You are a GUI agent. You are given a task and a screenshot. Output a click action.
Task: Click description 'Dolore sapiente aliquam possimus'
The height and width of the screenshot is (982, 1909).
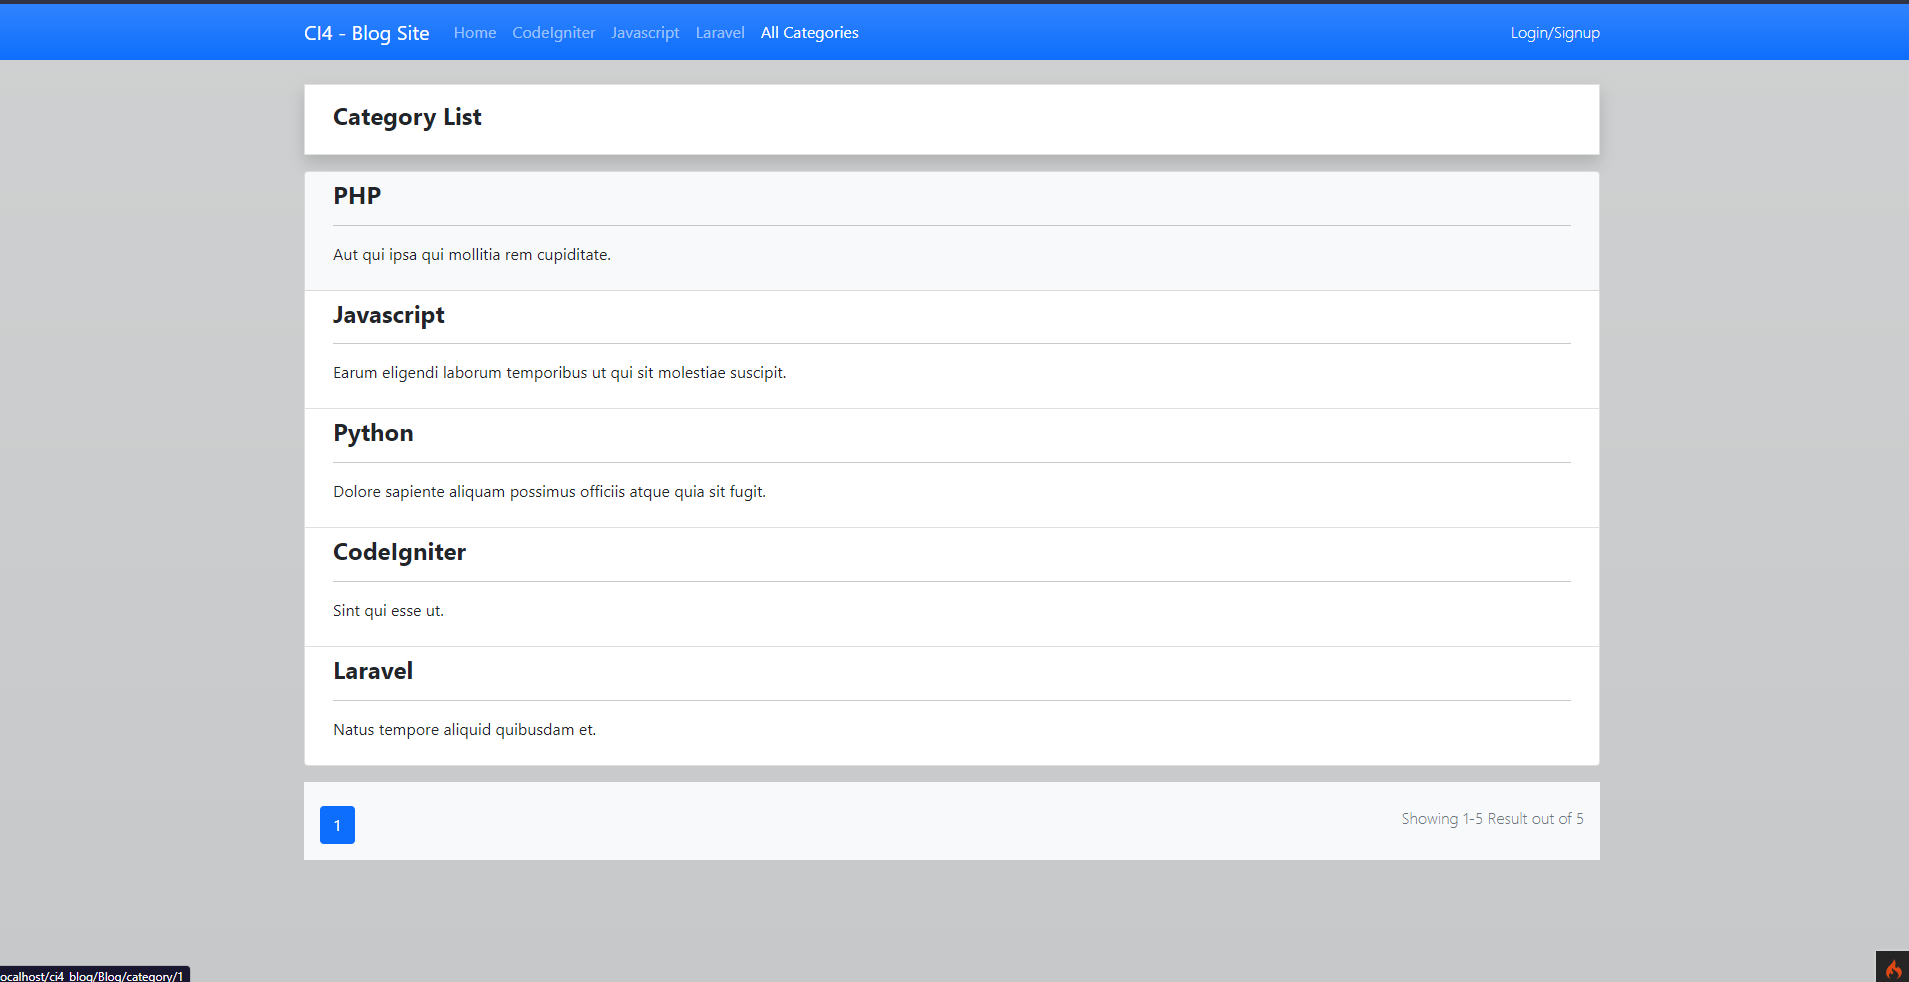click(x=549, y=492)
